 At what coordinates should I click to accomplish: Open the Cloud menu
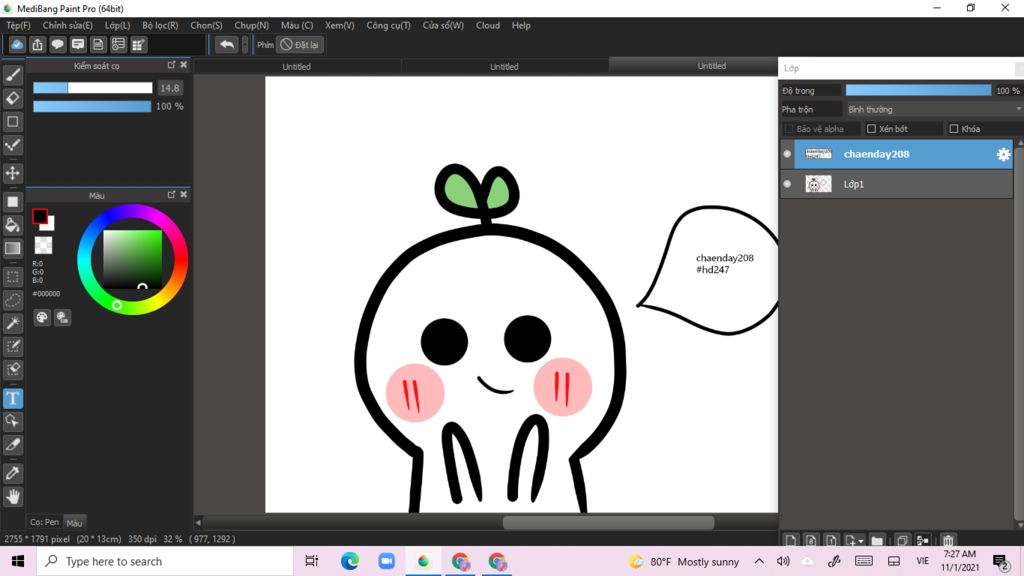(x=488, y=25)
